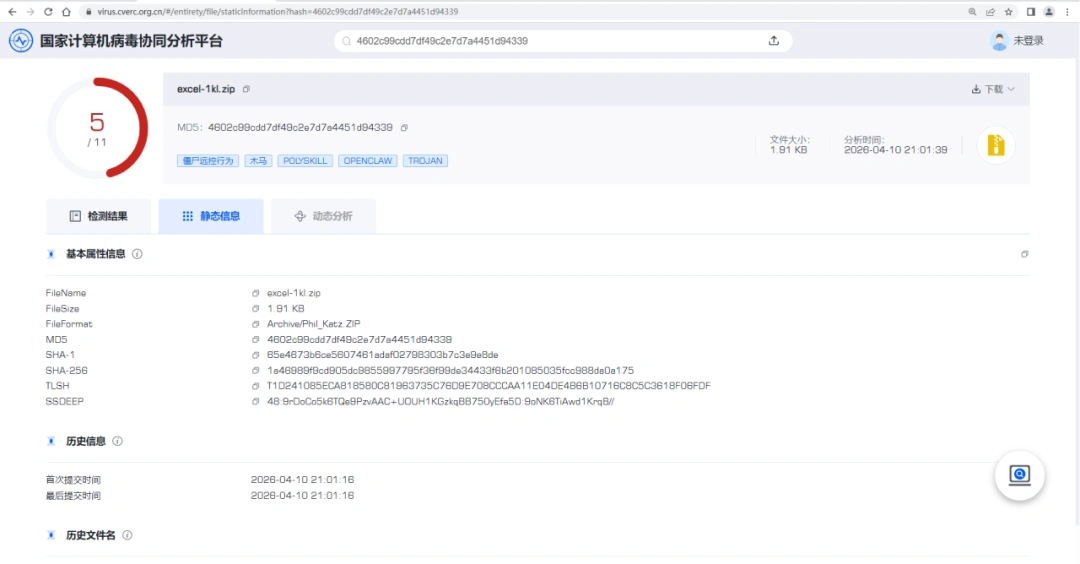Click the upload file icon in search bar
This screenshot has width=1080, height=564.
(773, 41)
